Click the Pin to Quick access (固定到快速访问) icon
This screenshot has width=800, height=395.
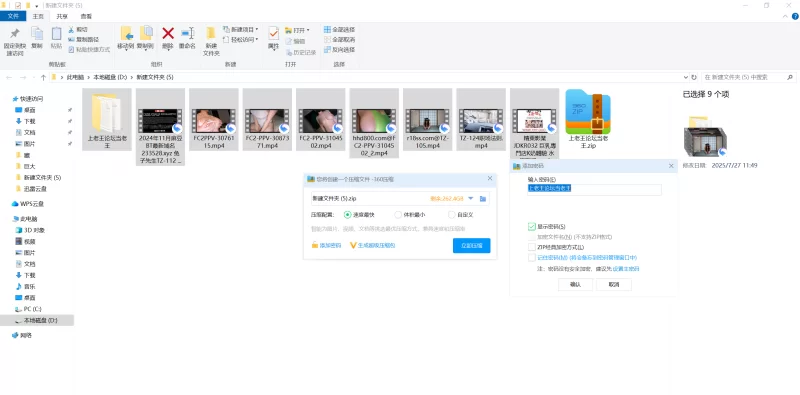tap(15, 34)
